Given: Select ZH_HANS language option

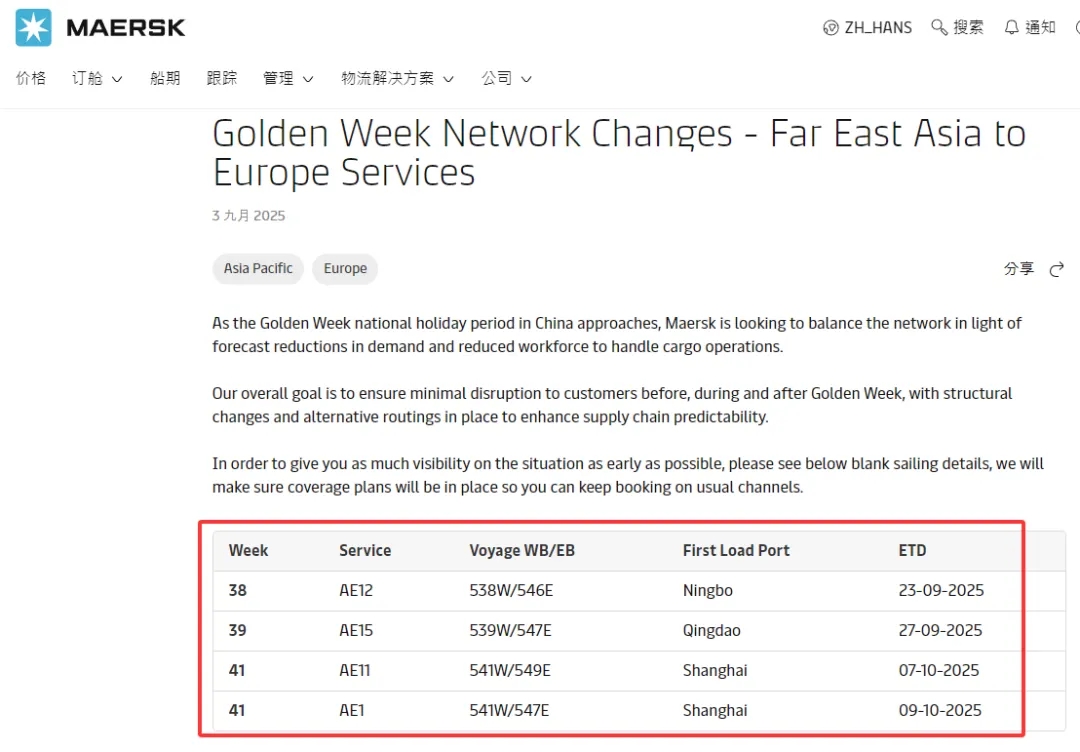Looking at the screenshot, I should pos(878,28).
